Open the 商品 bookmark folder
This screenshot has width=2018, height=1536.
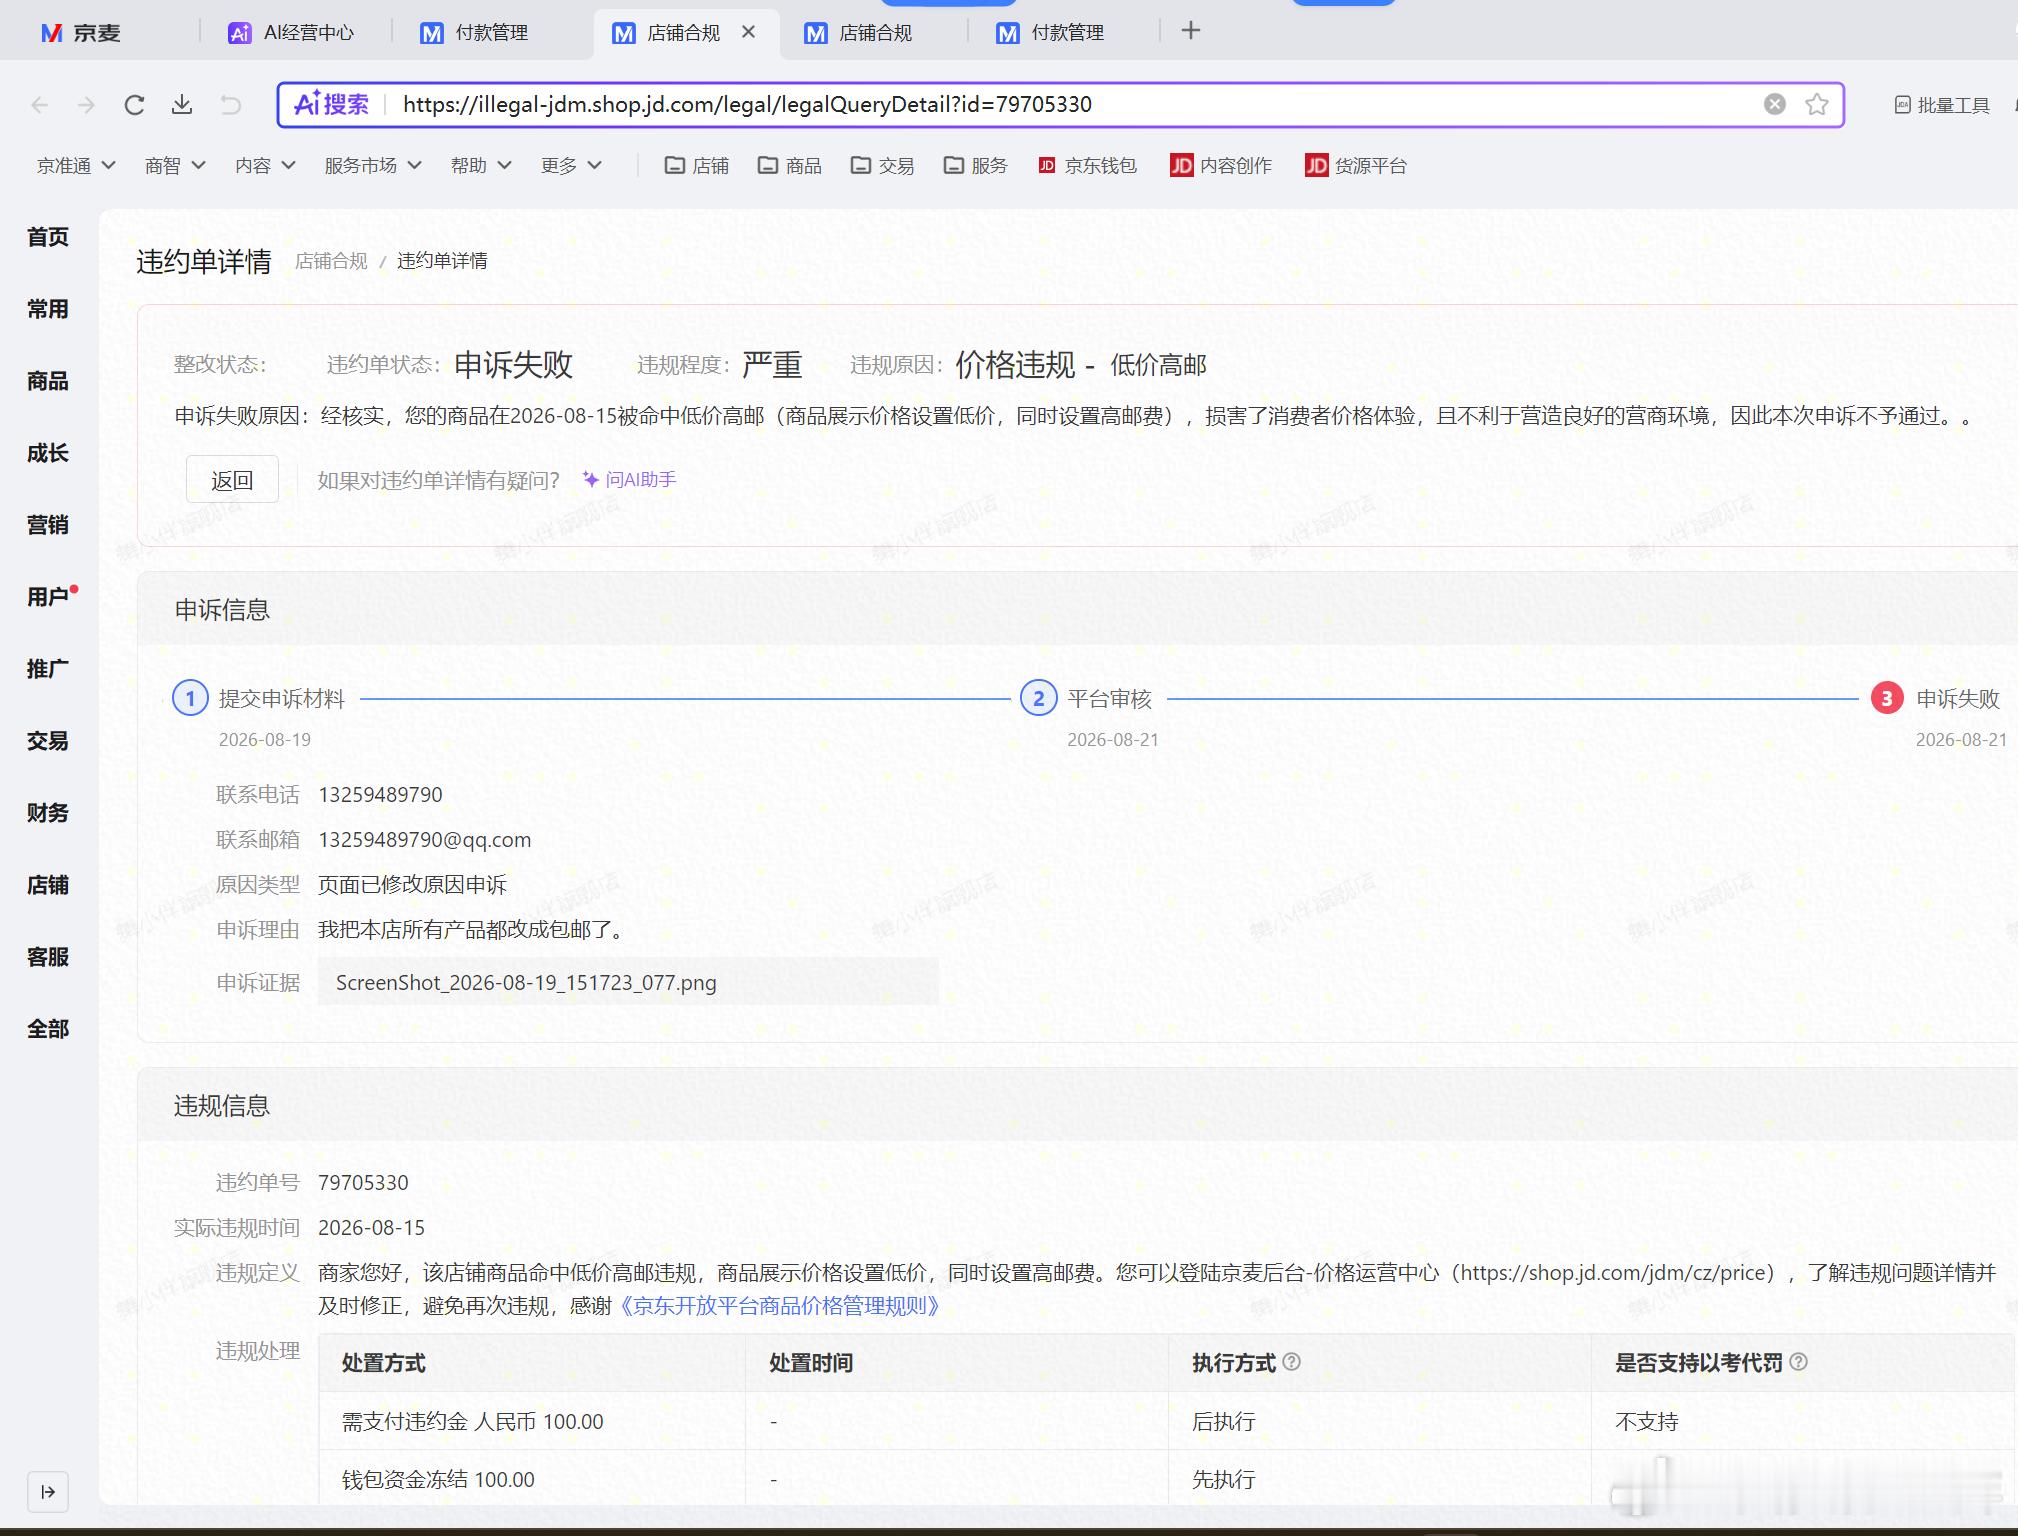coord(790,165)
